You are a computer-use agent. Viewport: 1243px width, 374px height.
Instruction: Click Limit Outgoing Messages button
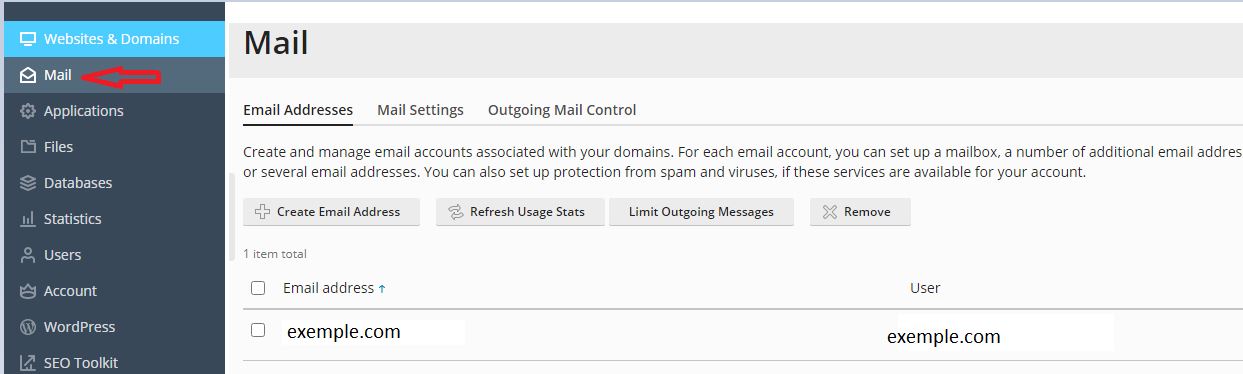click(x=701, y=212)
